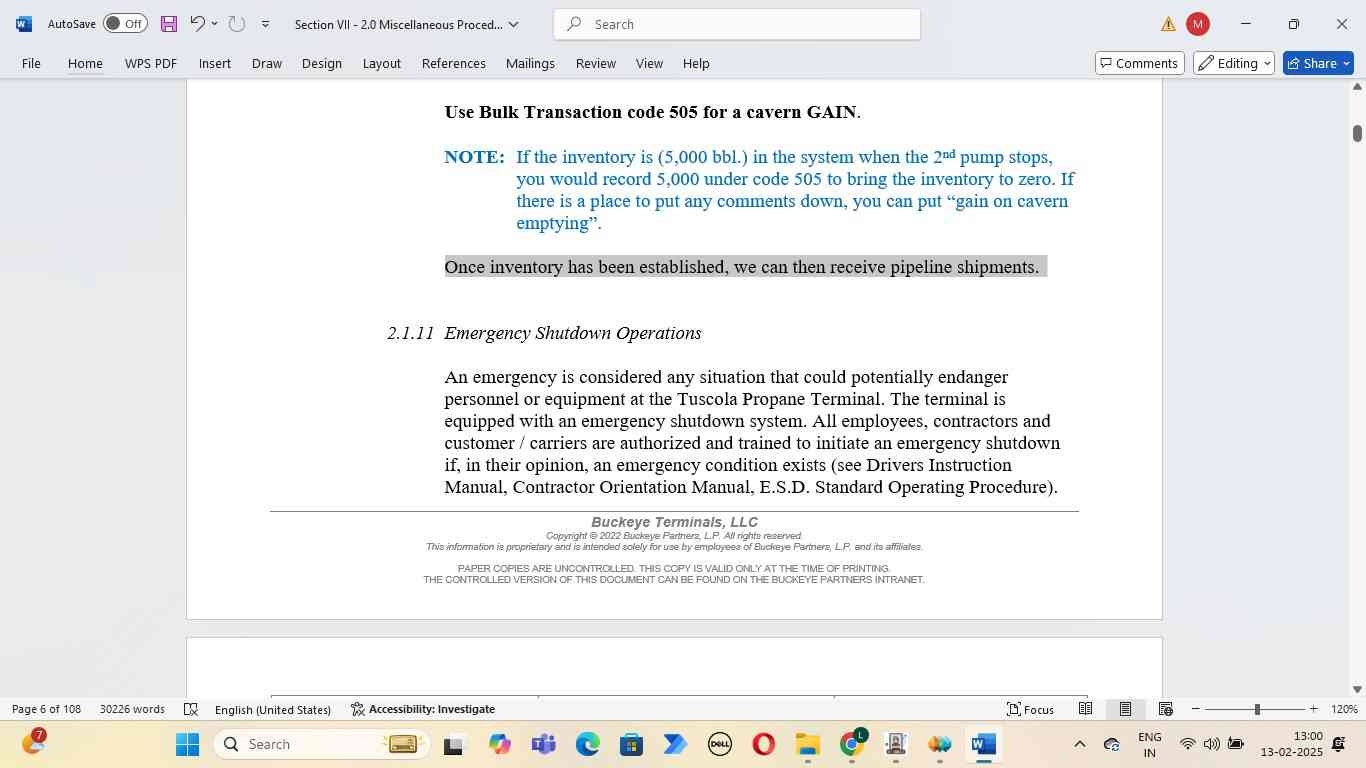Click the zoom in plus button

[1313, 709]
